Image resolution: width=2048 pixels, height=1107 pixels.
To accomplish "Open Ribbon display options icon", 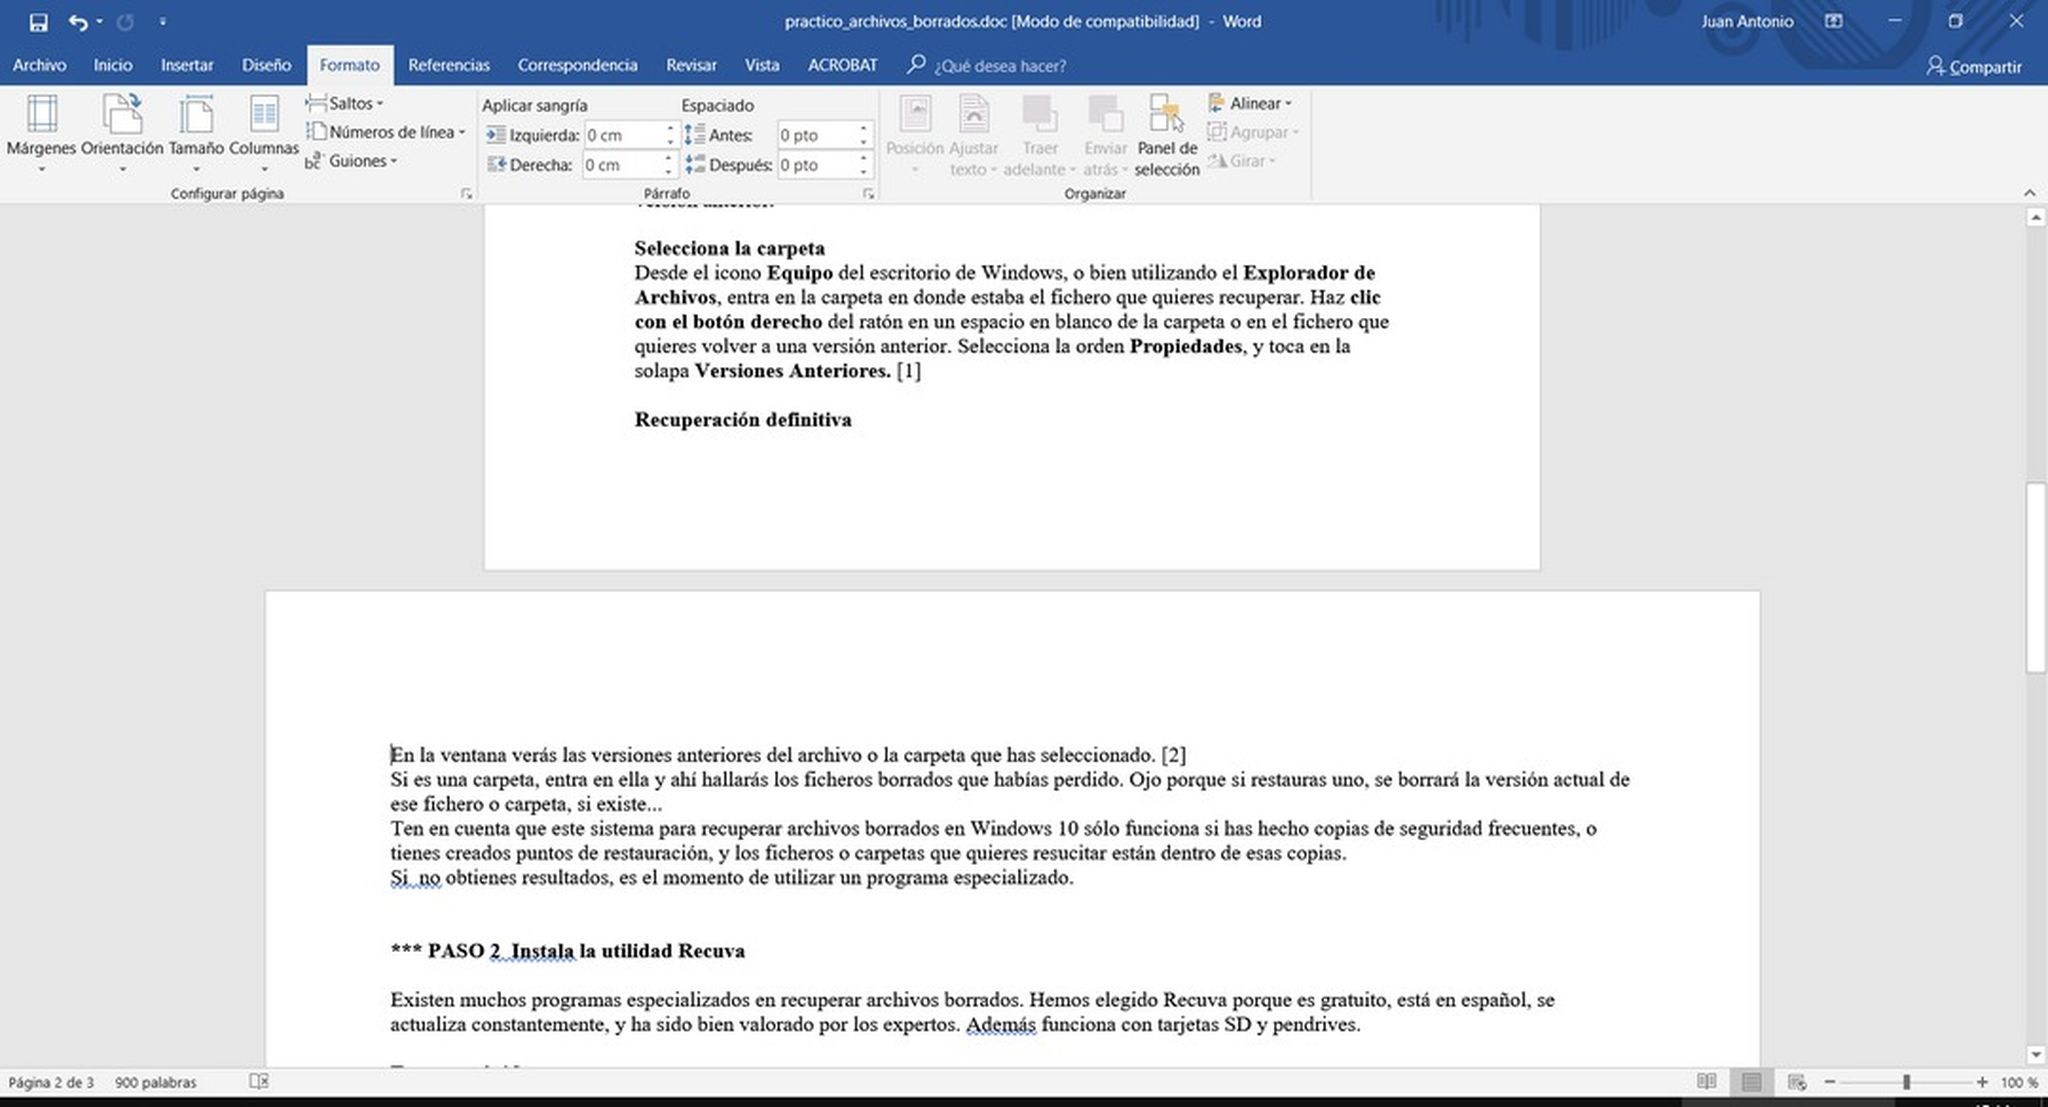I will pos(1834,21).
